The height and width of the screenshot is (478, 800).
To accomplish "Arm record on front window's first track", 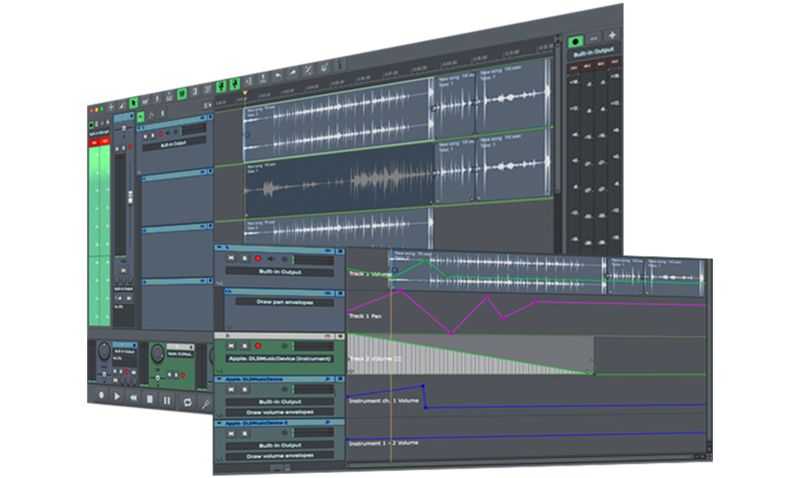I will point(258,259).
